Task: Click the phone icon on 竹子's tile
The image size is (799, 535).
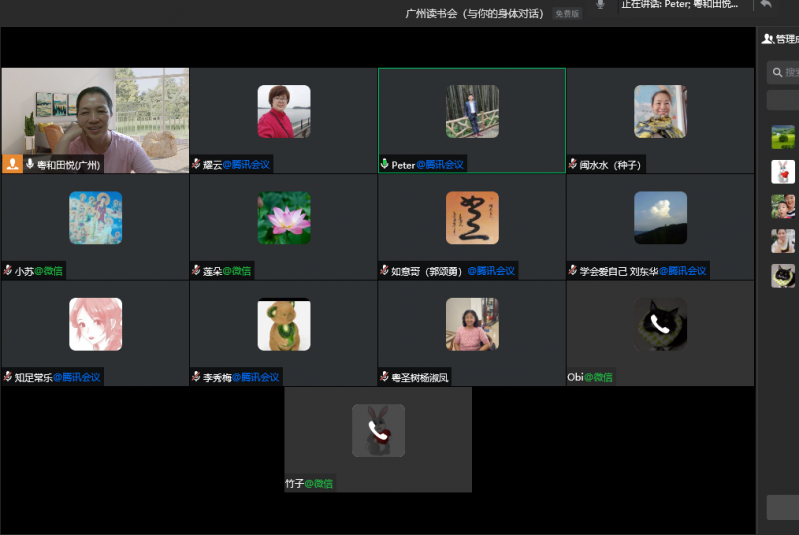Action: 378,430
